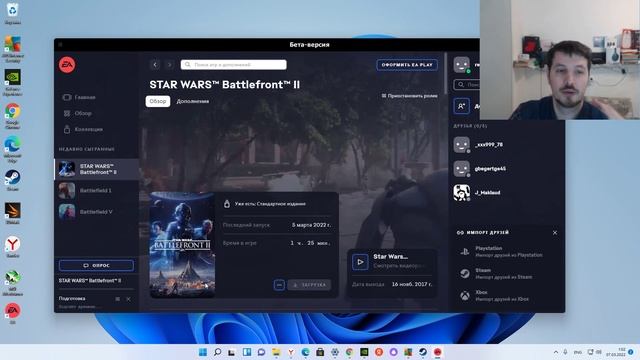Click the Battlefront II cover art thumbnail
The width and height of the screenshot is (640, 360).
(x=182, y=244)
